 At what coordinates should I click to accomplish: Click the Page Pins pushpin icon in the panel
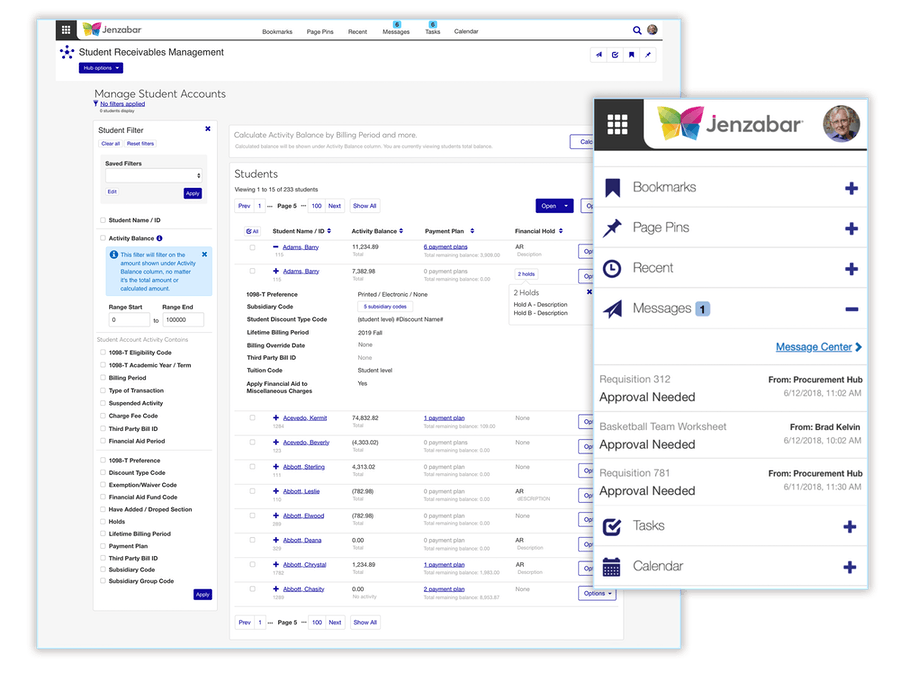pos(612,228)
